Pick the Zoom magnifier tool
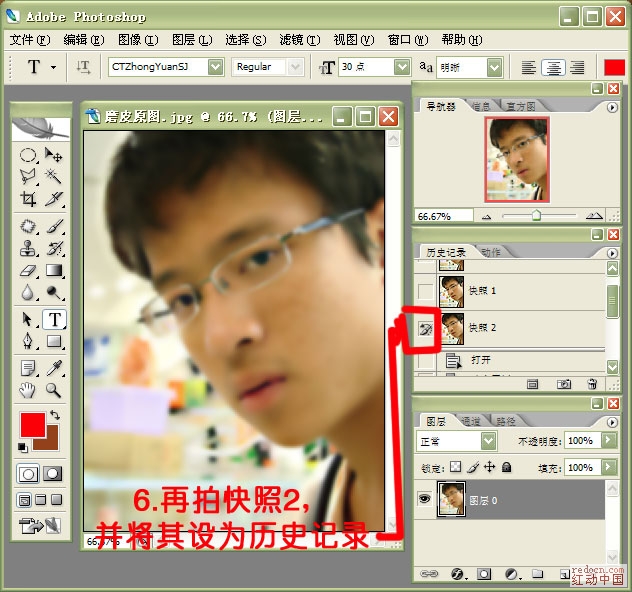Screen dimensions: 632x592 [53, 390]
